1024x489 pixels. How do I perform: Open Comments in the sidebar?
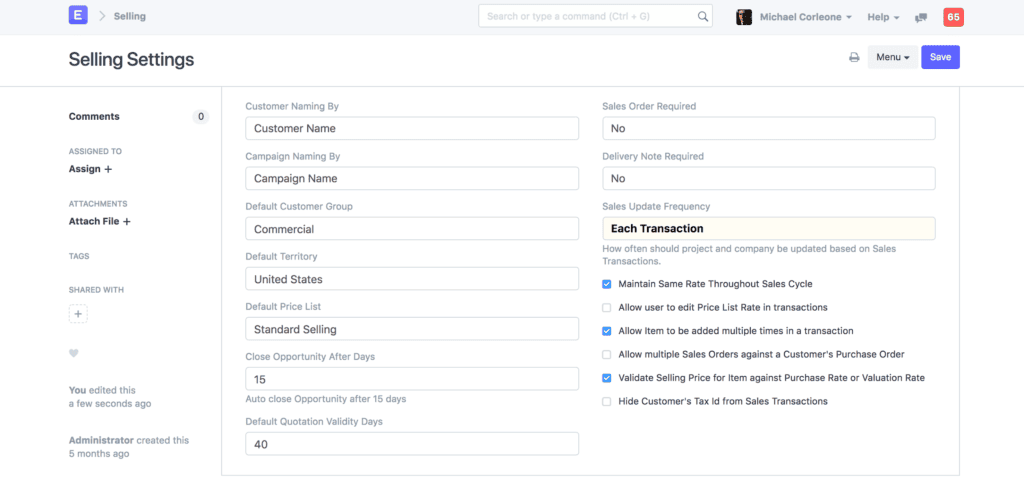click(x=94, y=117)
